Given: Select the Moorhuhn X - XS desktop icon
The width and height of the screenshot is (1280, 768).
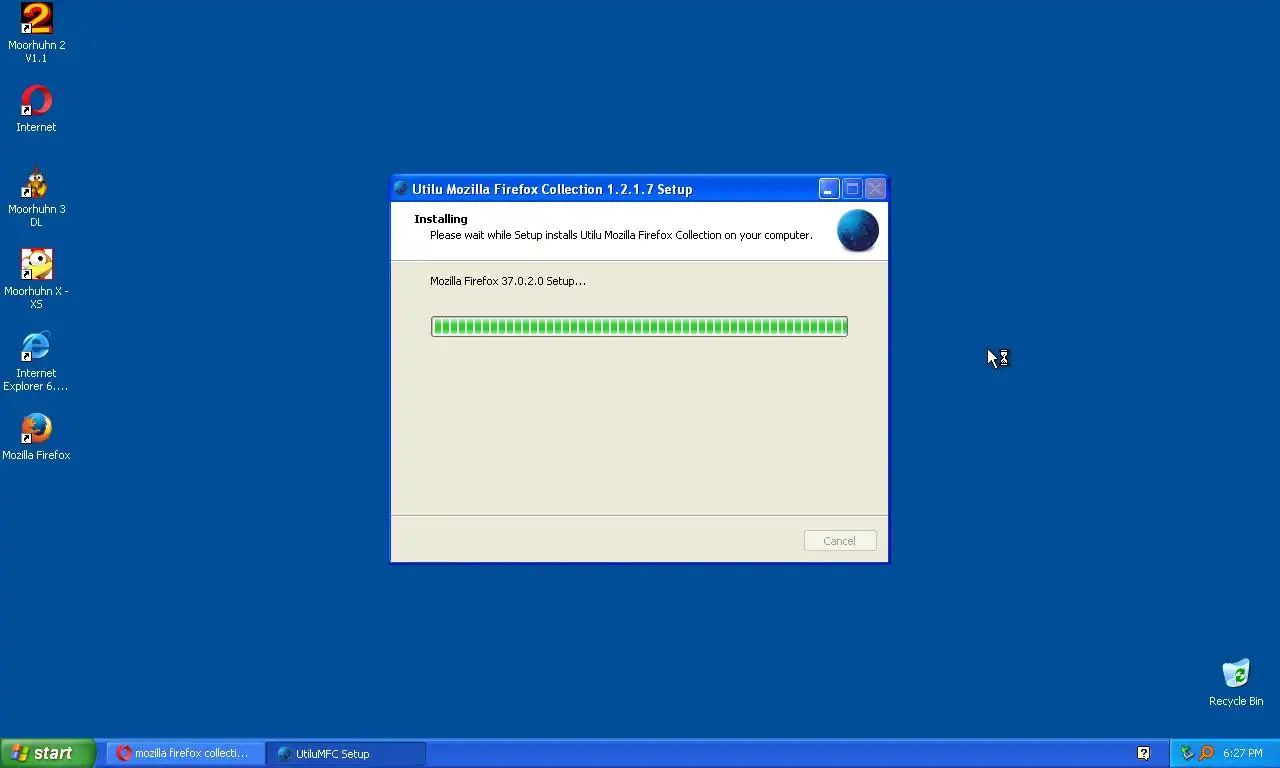Looking at the screenshot, I should point(36,279).
